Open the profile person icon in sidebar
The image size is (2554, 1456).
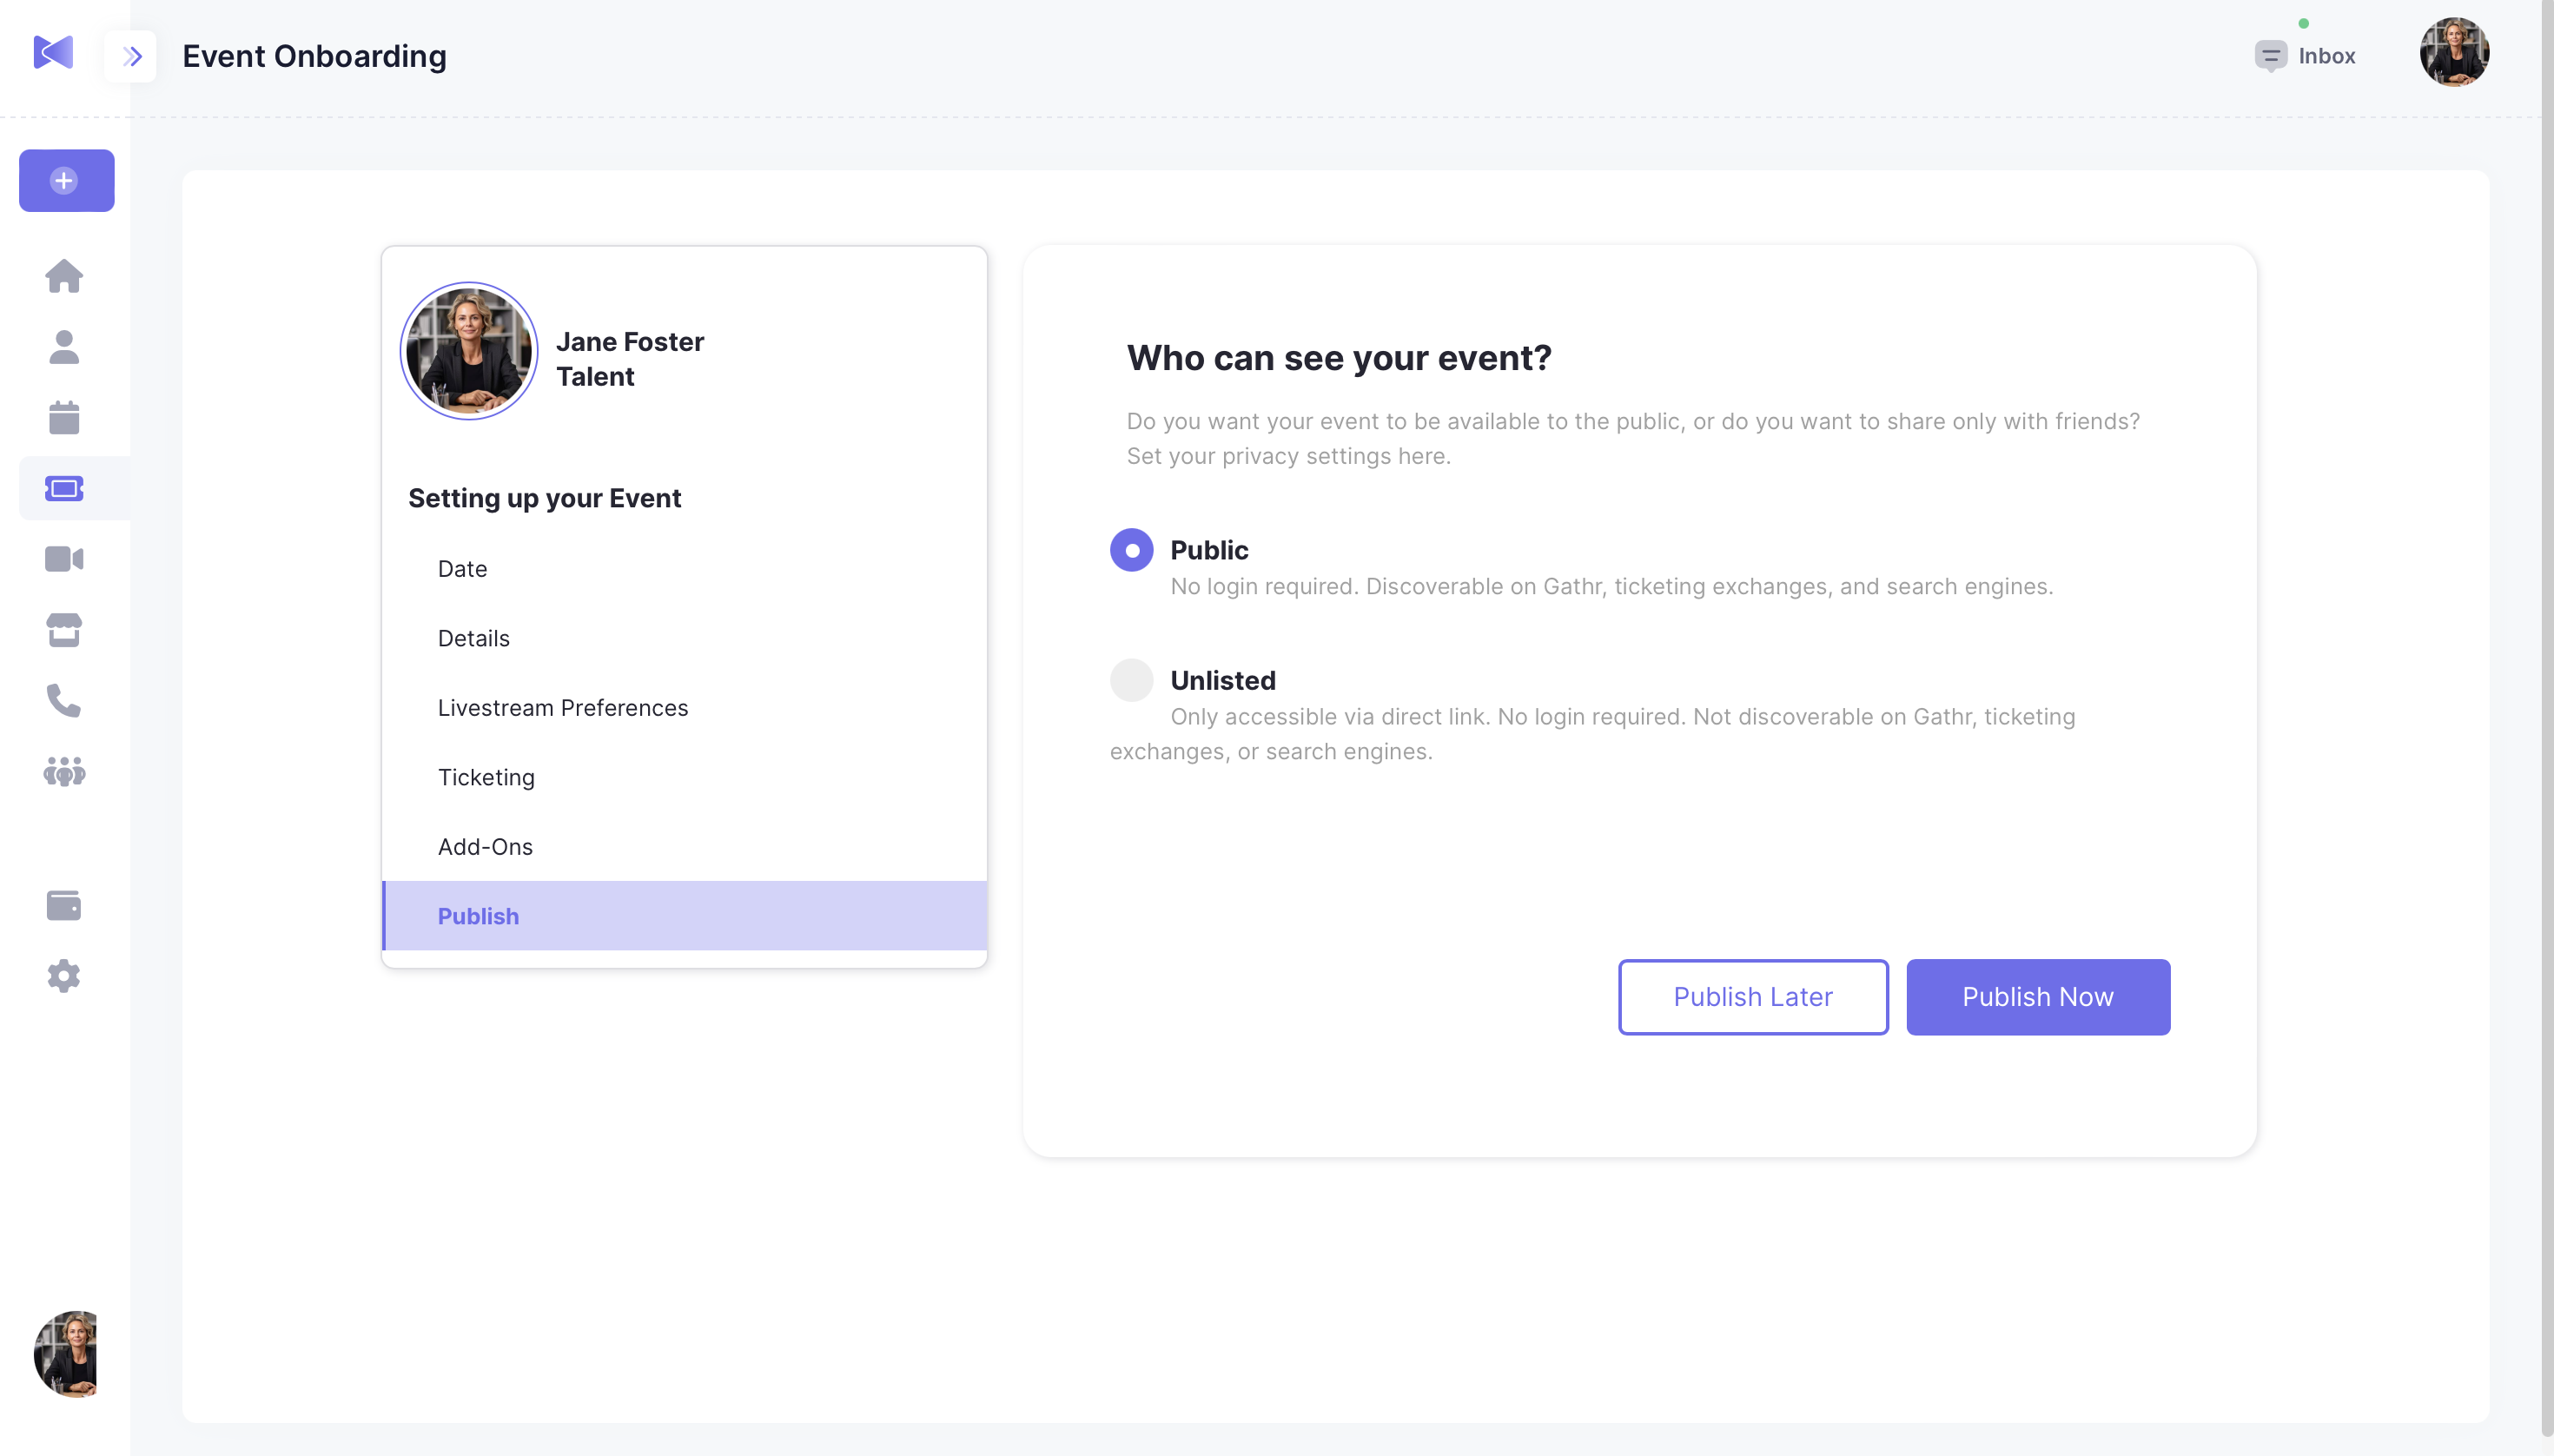click(x=64, y=347)
